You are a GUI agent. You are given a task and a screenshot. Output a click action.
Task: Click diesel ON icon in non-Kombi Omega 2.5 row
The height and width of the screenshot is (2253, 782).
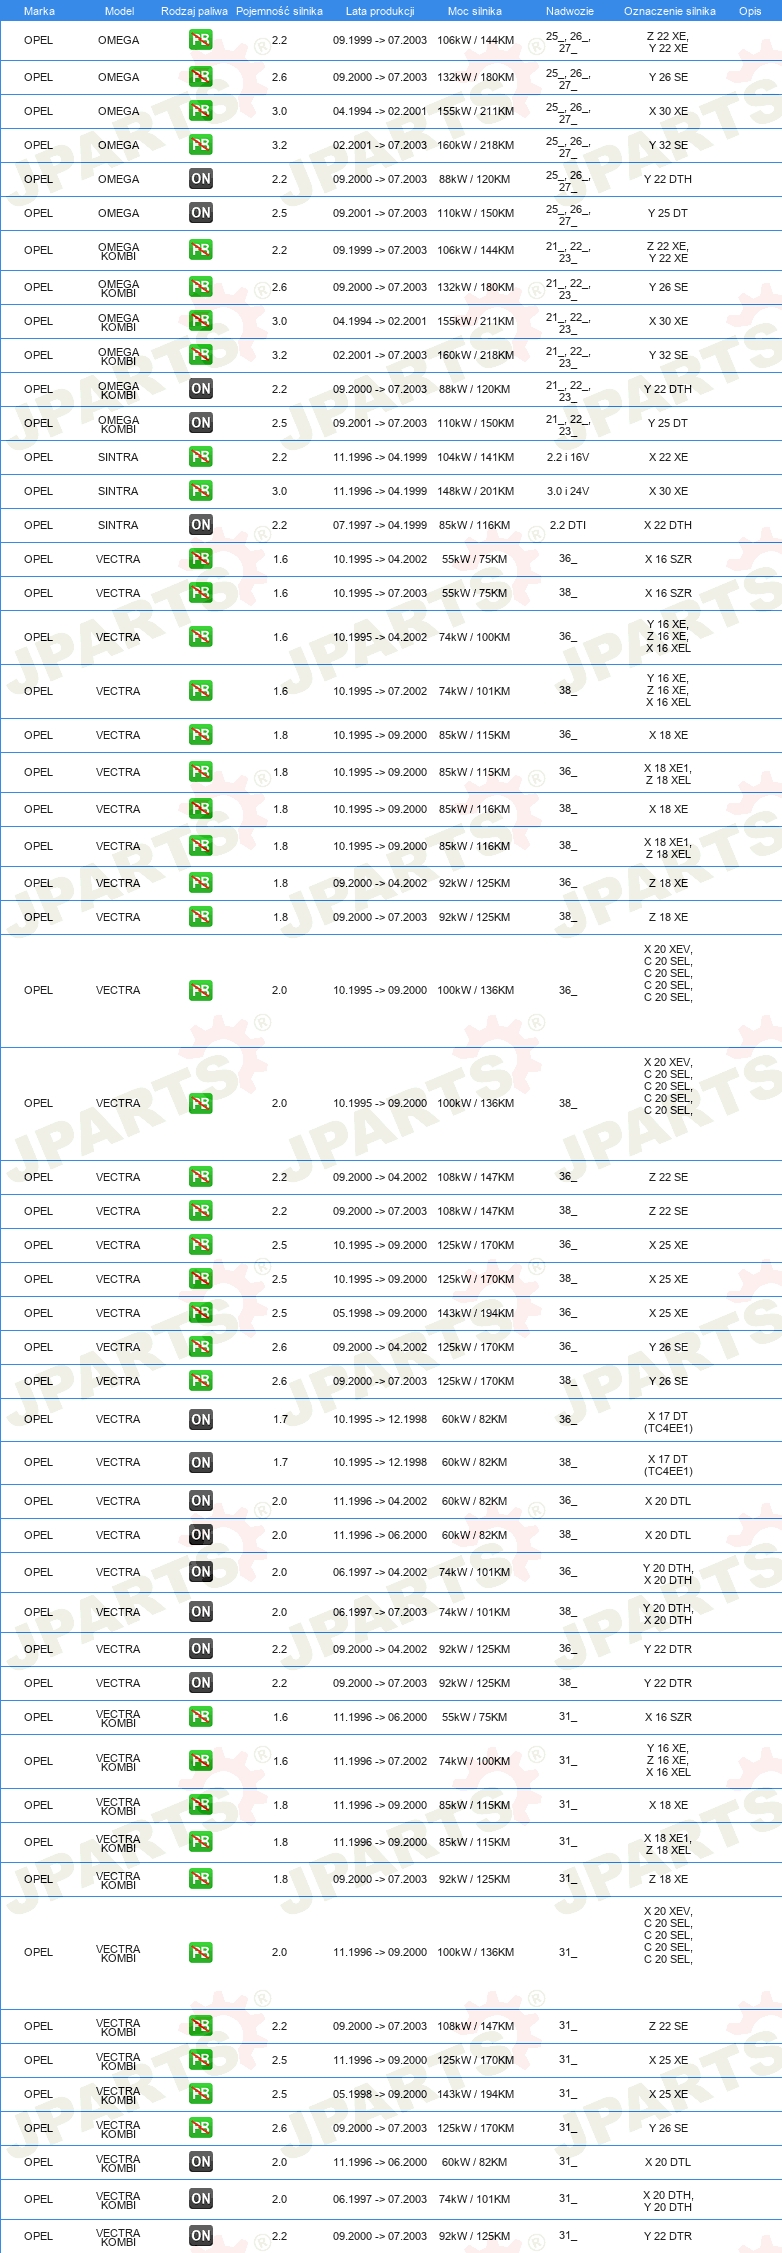coord(201,213)
